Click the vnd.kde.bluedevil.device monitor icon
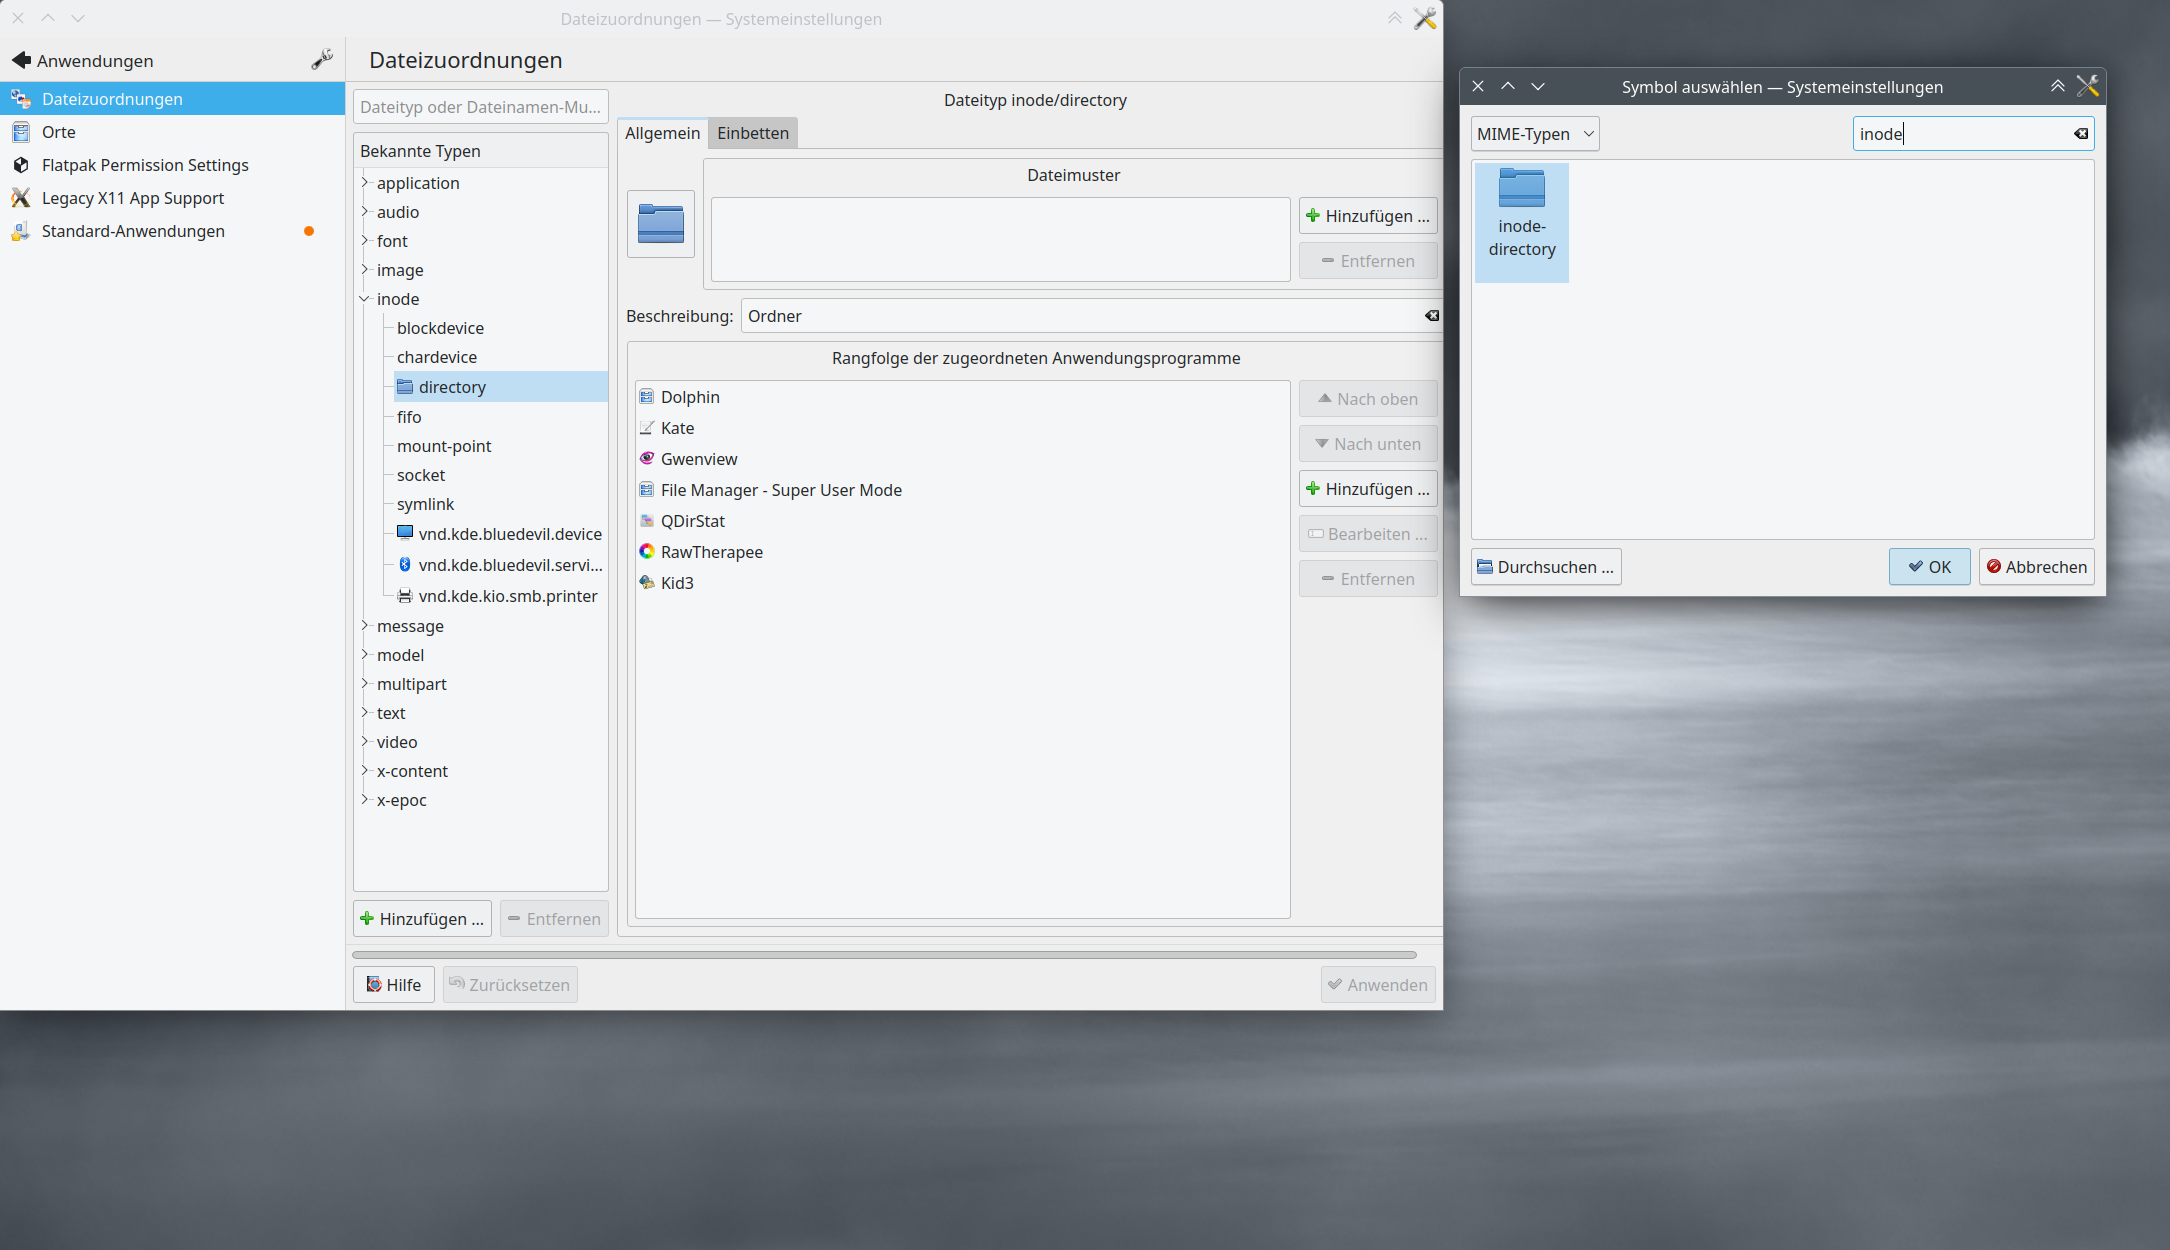Viewport: 2170px width, 1250px height. (405, 533)
